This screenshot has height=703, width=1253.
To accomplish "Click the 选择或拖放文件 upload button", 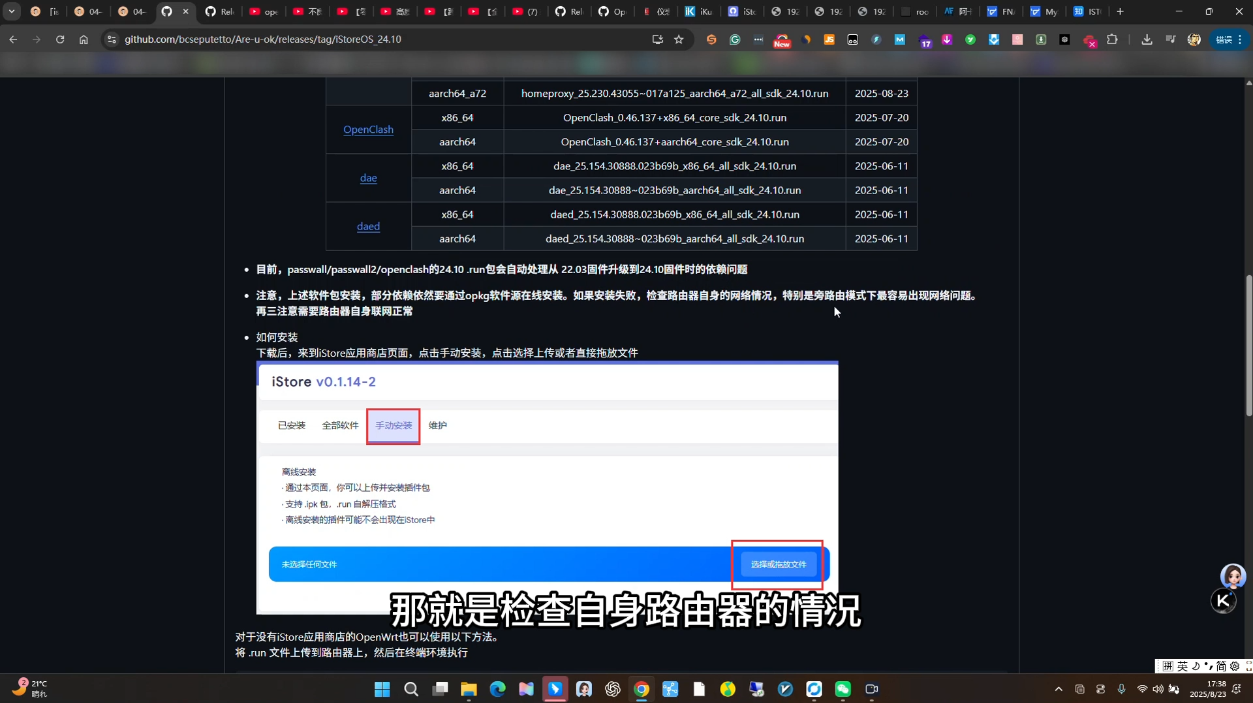I will click(777, 563).
